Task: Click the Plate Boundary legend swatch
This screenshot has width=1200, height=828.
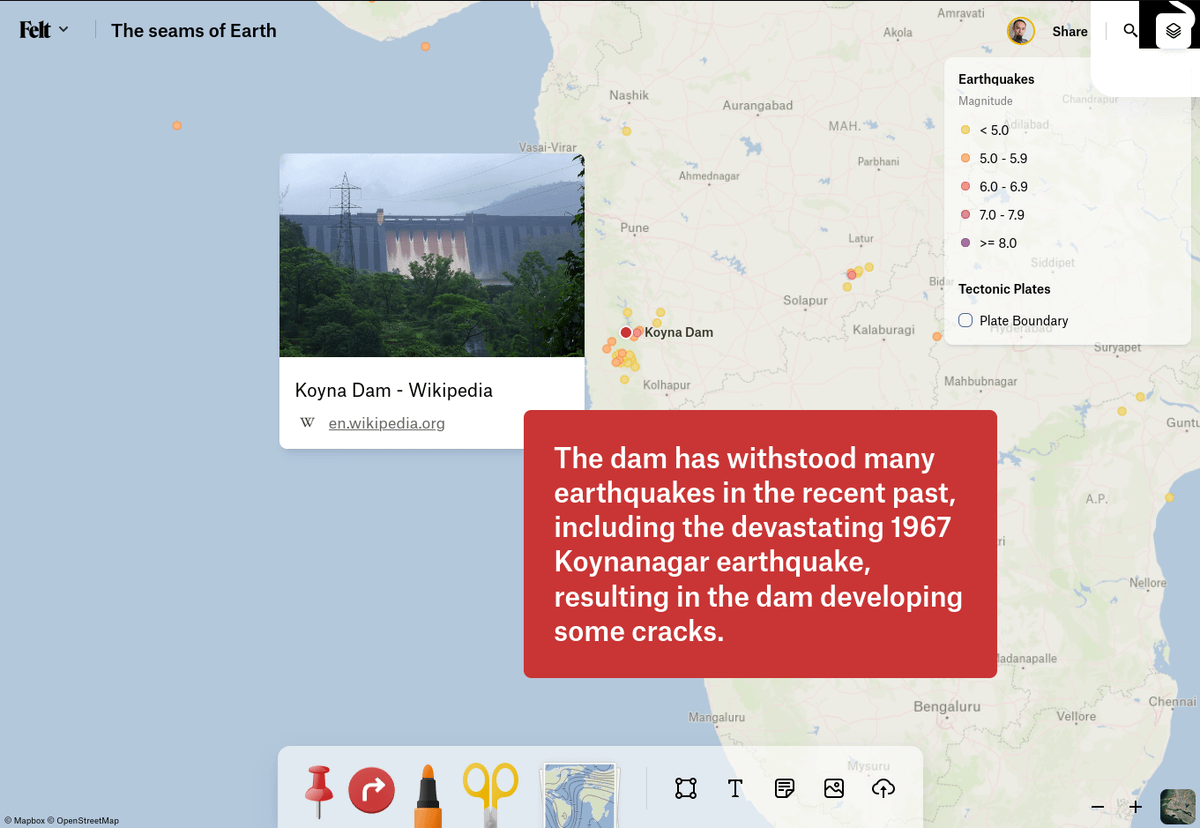Action: [x=966, y=321]
